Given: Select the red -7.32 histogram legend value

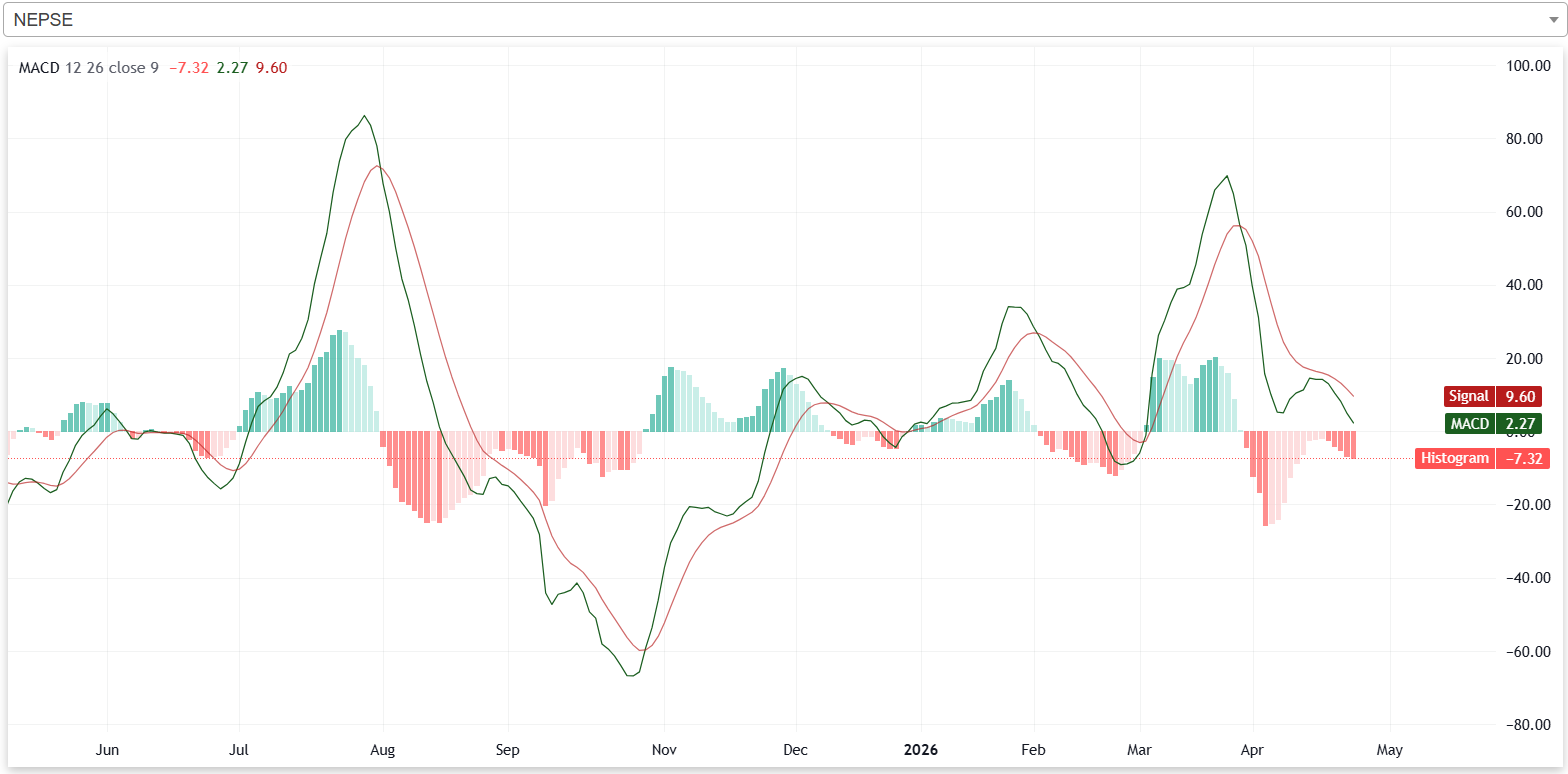Looking at the screenshot, I should [187, 68].
